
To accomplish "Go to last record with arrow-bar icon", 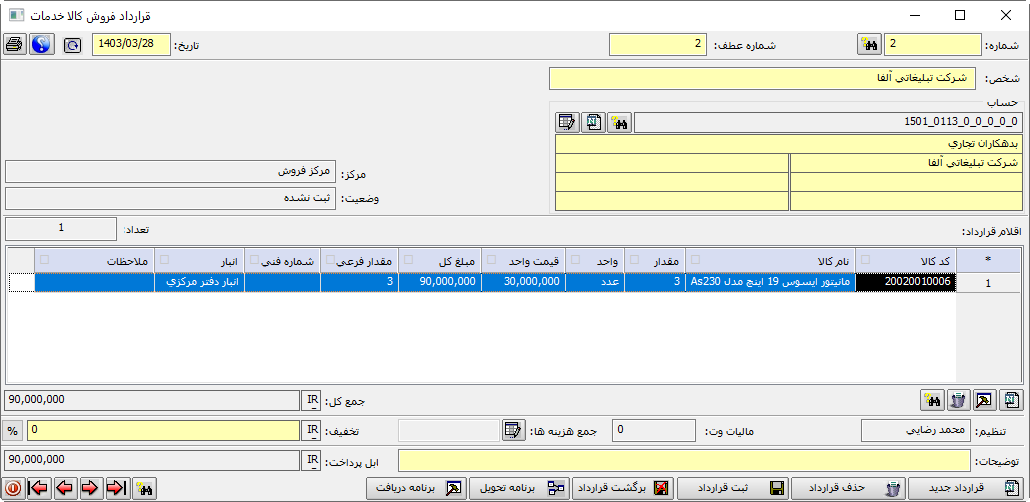I will (116, 488).
